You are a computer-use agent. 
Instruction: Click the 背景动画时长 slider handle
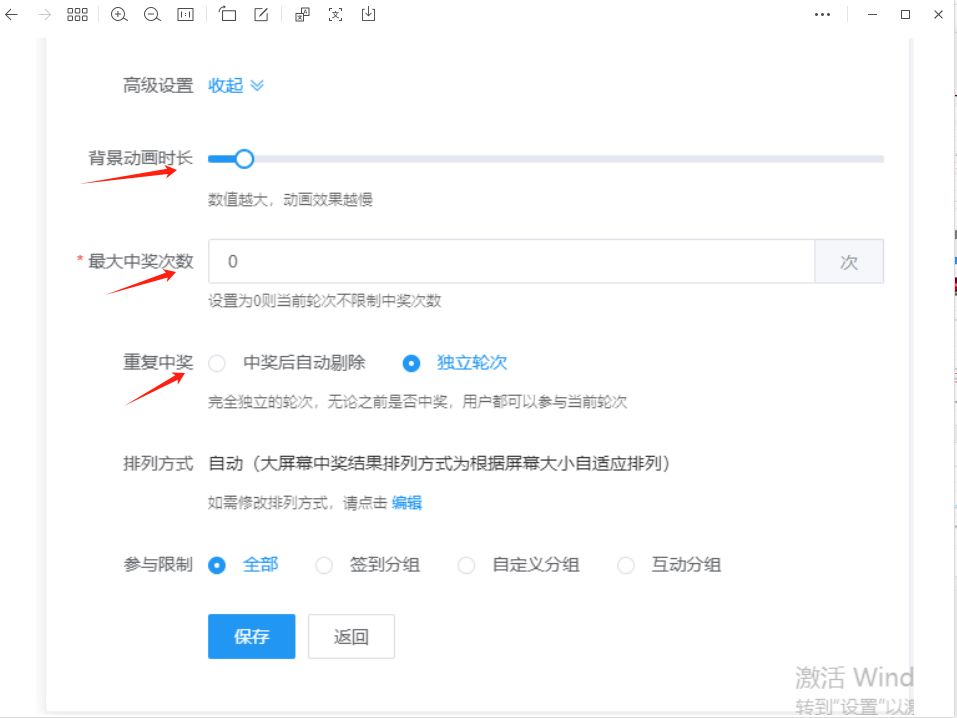244,159
